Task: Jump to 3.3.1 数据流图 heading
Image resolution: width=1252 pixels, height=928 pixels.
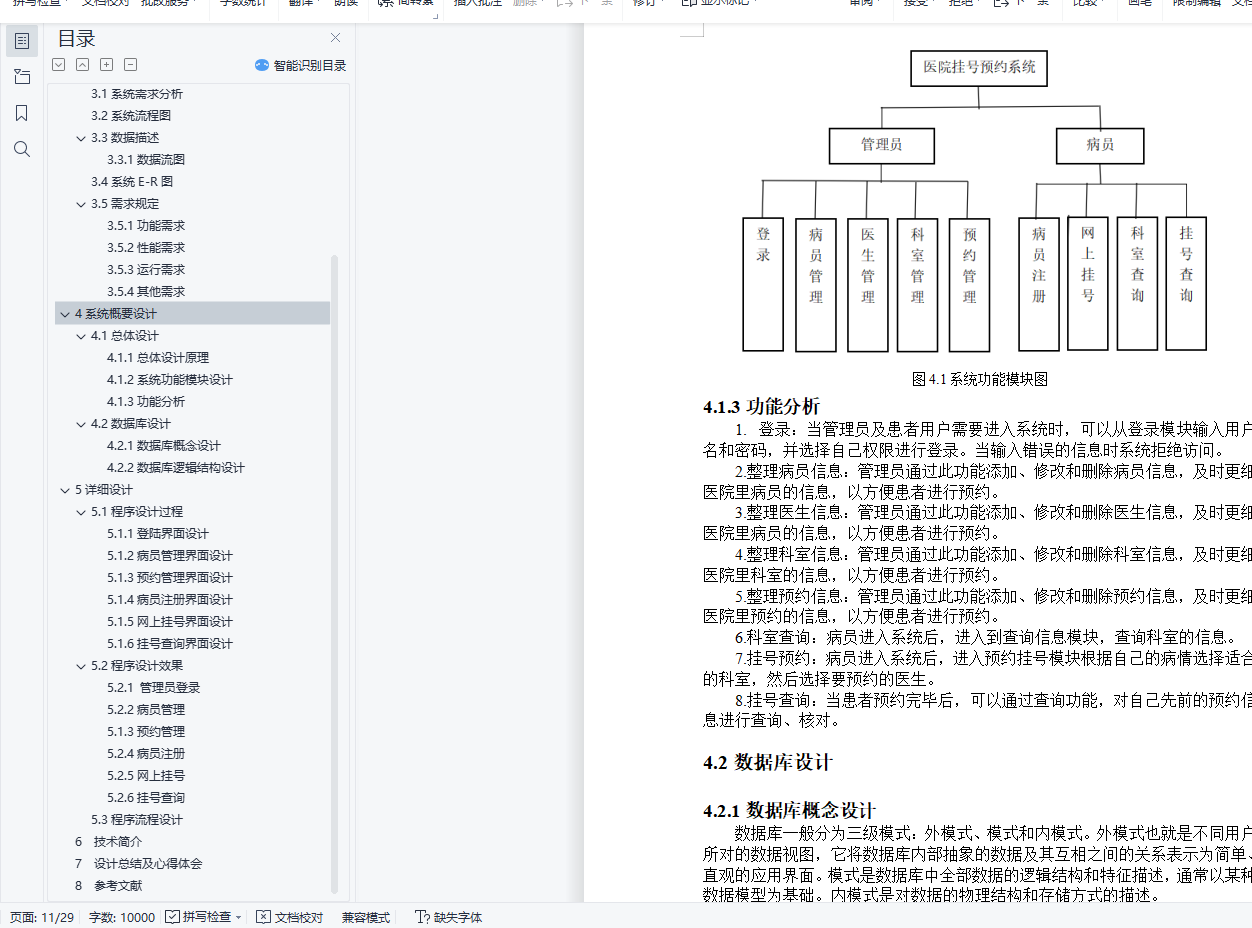Action: tap(146, 160)
